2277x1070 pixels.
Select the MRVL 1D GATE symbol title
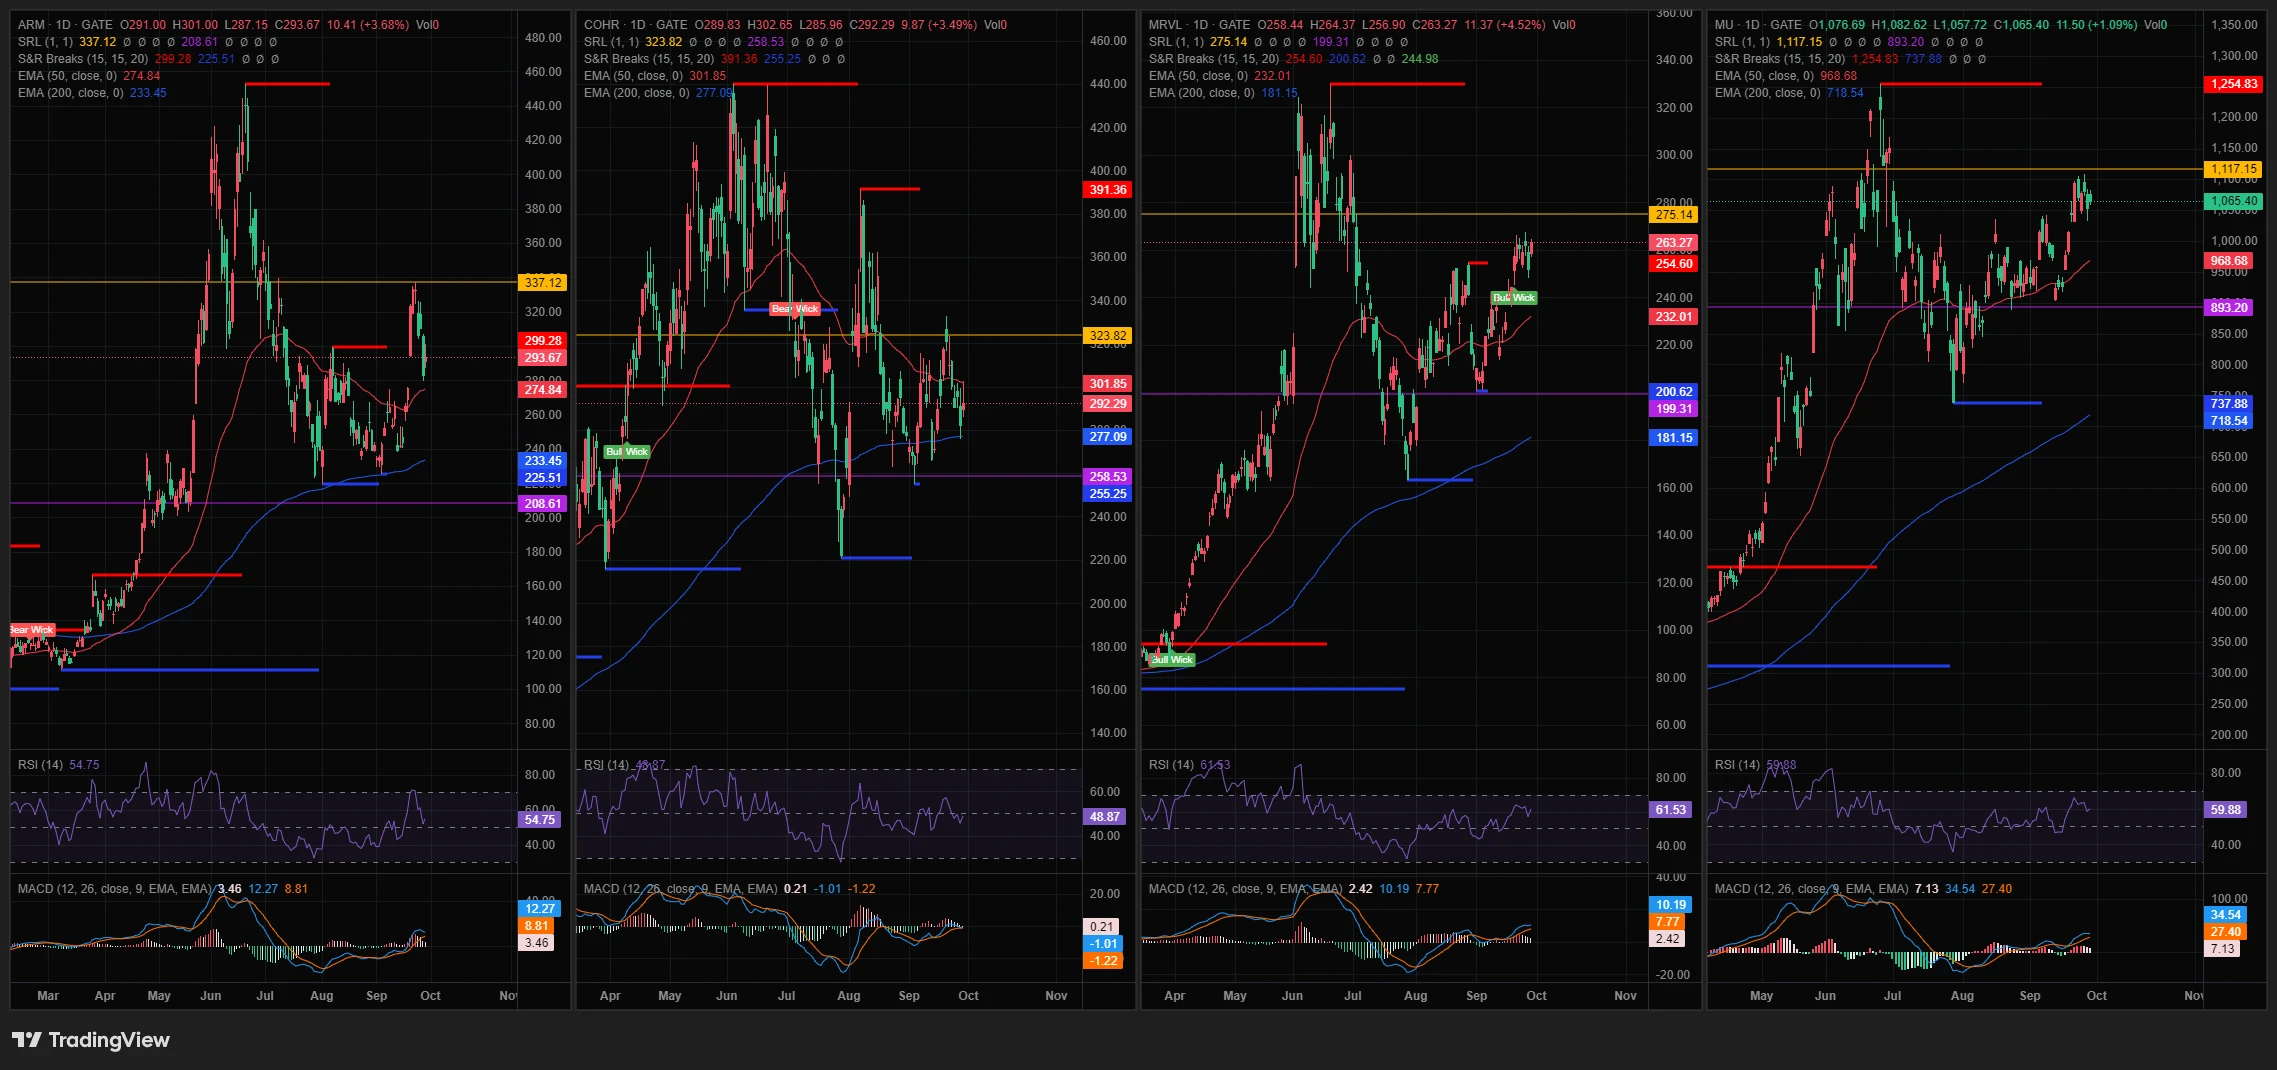coord(1200,25)
